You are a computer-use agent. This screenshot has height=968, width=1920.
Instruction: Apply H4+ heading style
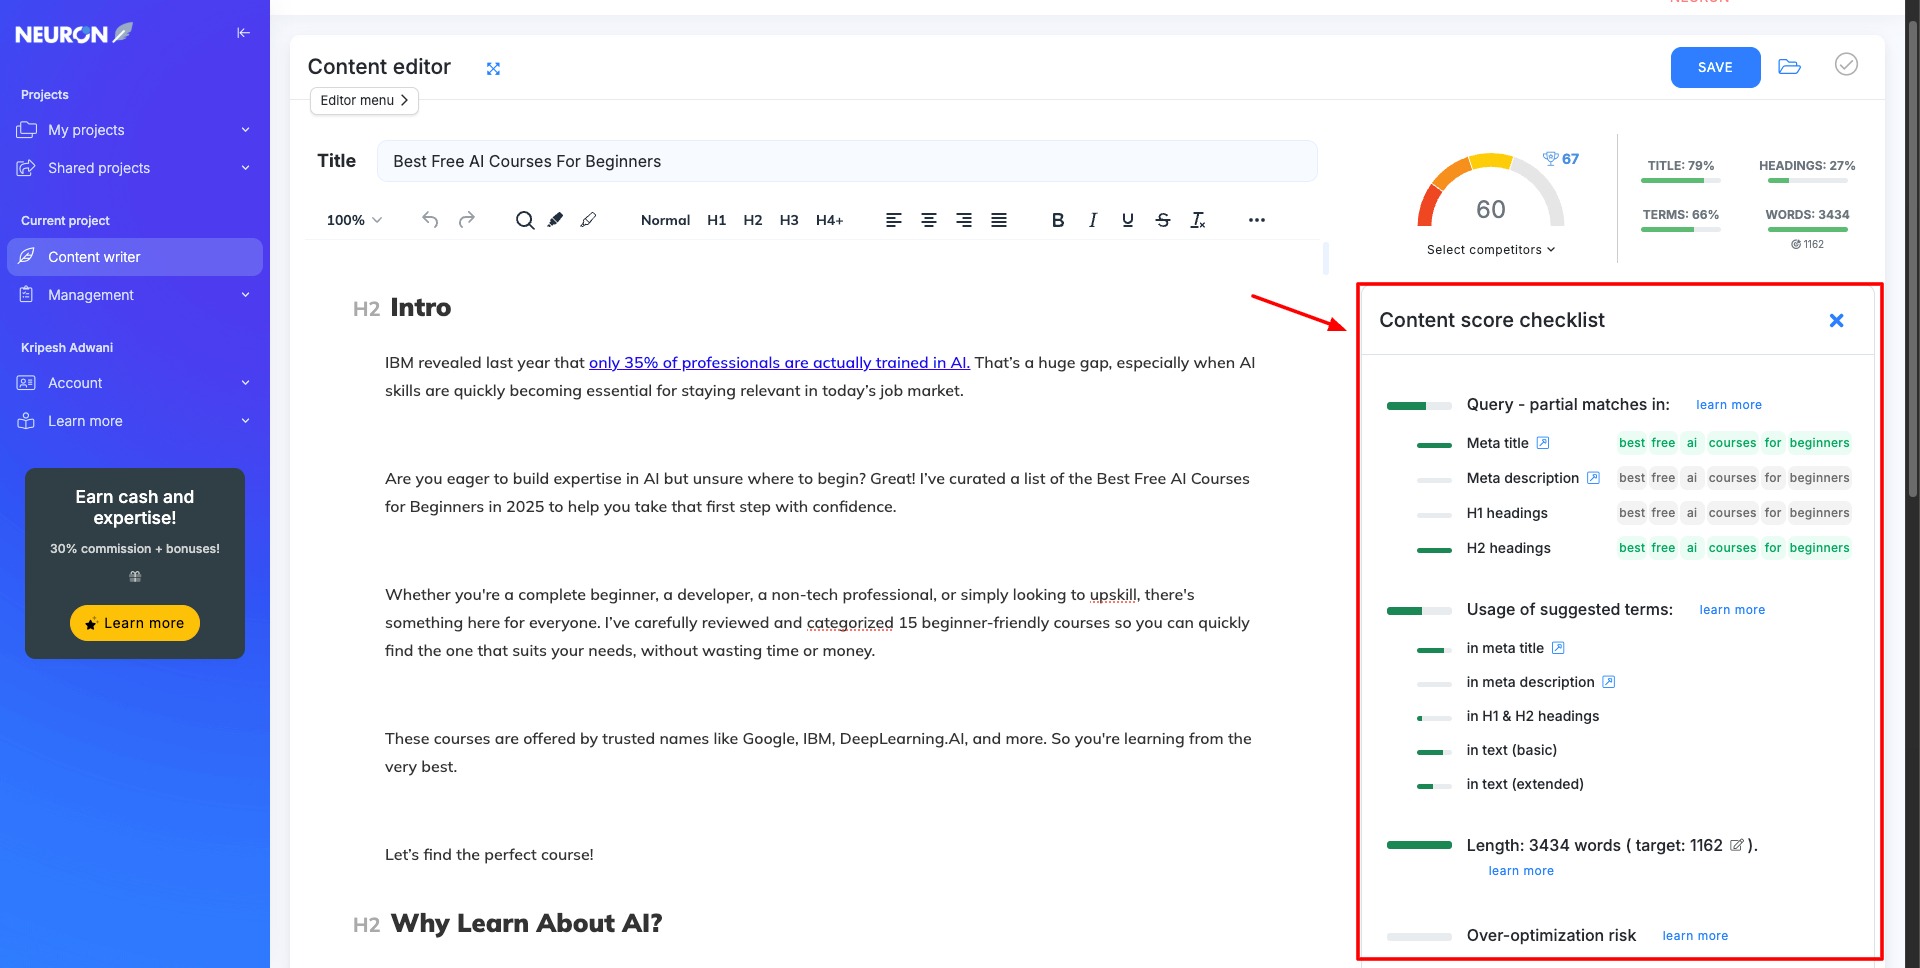pos(830,220)
